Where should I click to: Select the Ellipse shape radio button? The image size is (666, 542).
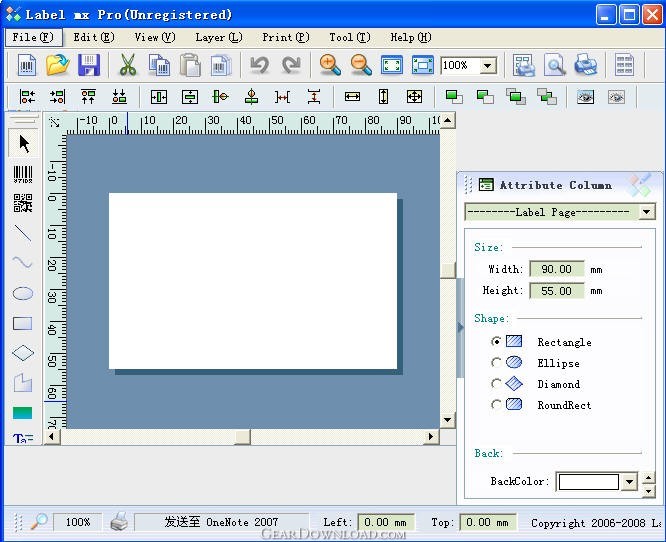pos(496,363)
